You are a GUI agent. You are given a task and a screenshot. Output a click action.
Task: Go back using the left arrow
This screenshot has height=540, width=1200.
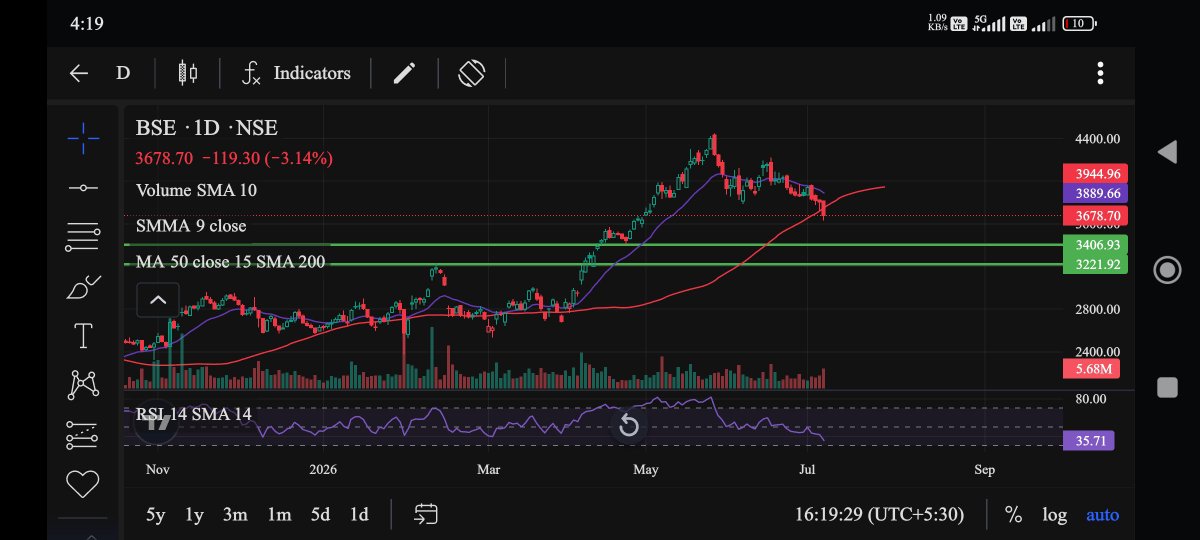(79, 73)
